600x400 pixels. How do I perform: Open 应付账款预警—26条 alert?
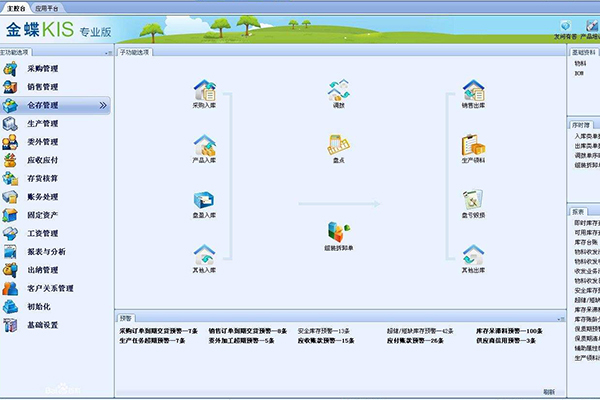[x=415, y=340]
